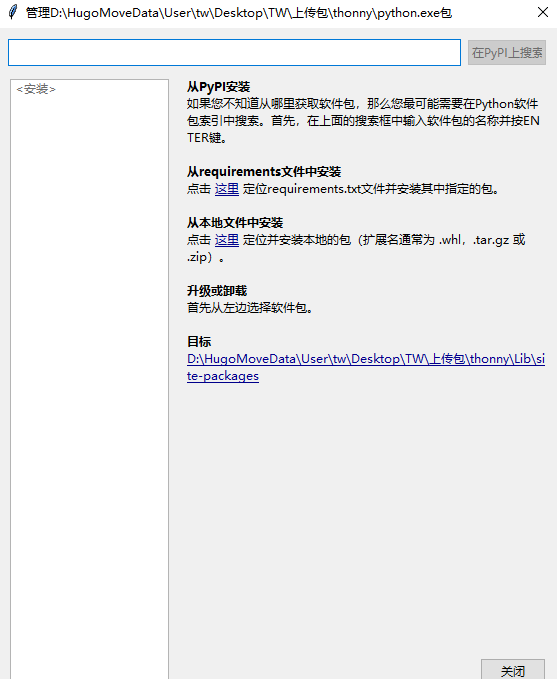This screenshot has height=679, width=557.
Task: Open 这里 link for local package install
Action: pos(227,240)
